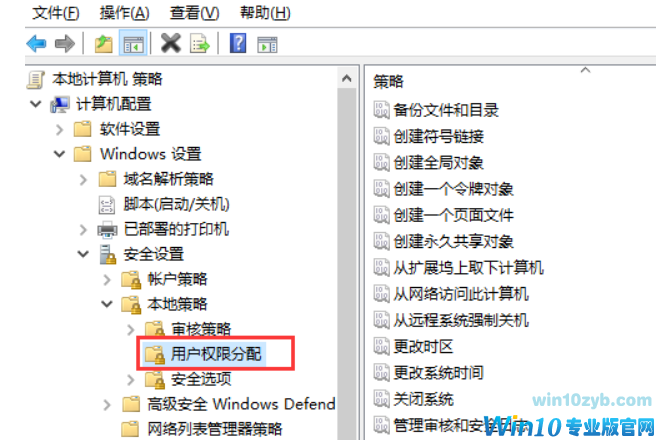Click the Forward arrow toolbar icon
This screenshot has width=660, height=440.
[64, 44]
